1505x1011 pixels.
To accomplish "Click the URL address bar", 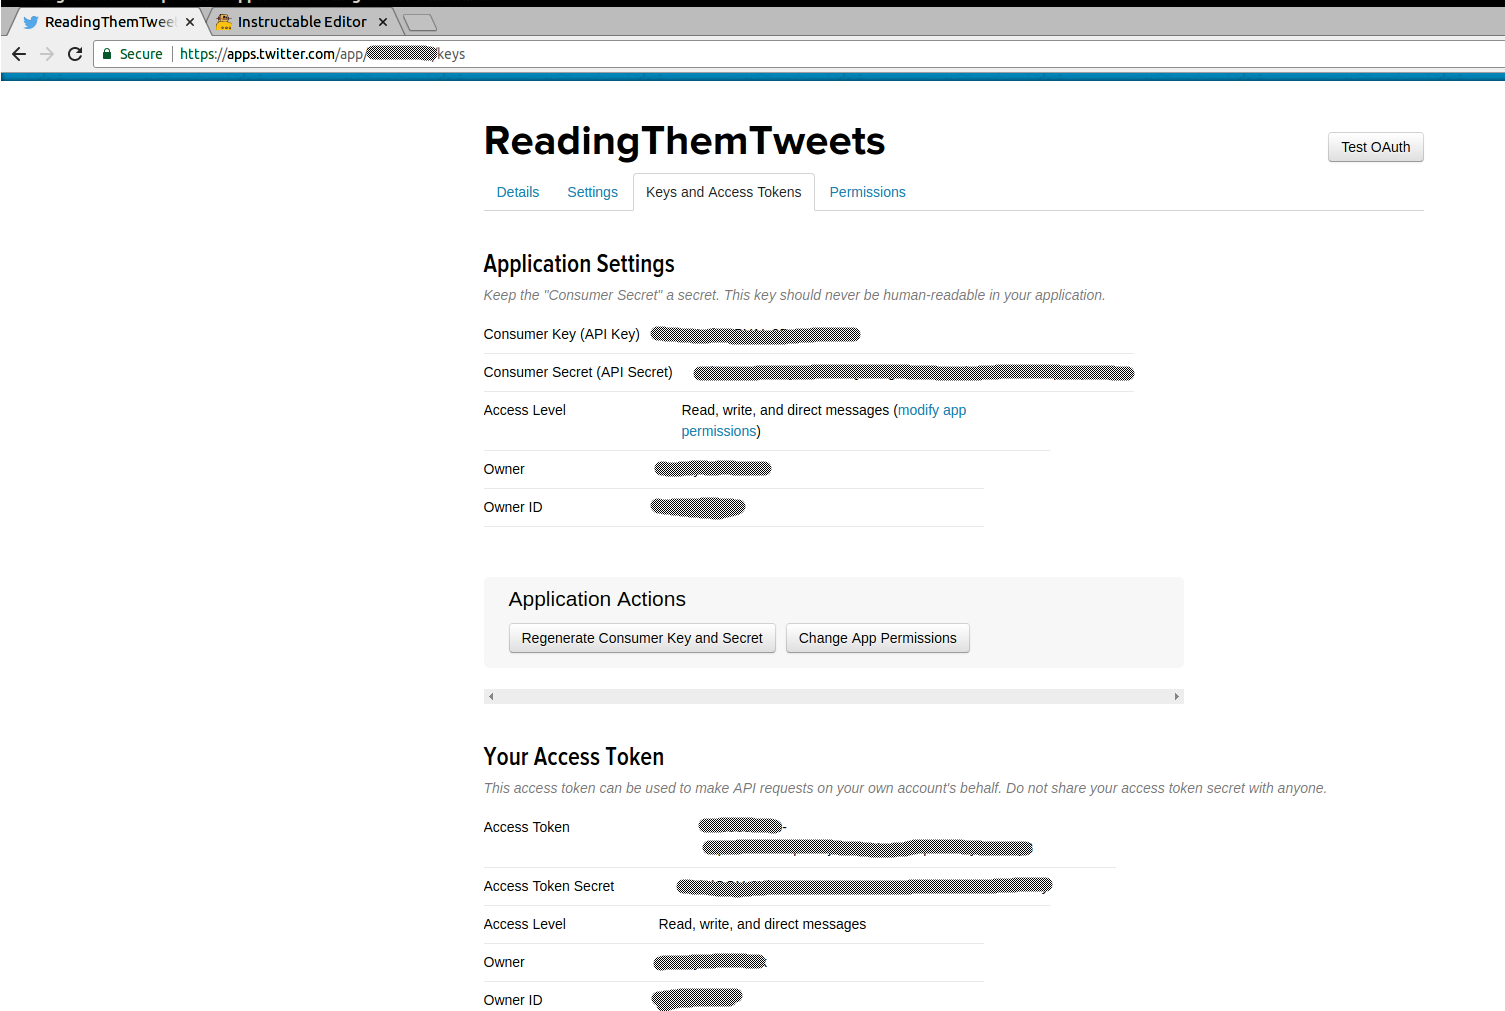I will point(800,54).
